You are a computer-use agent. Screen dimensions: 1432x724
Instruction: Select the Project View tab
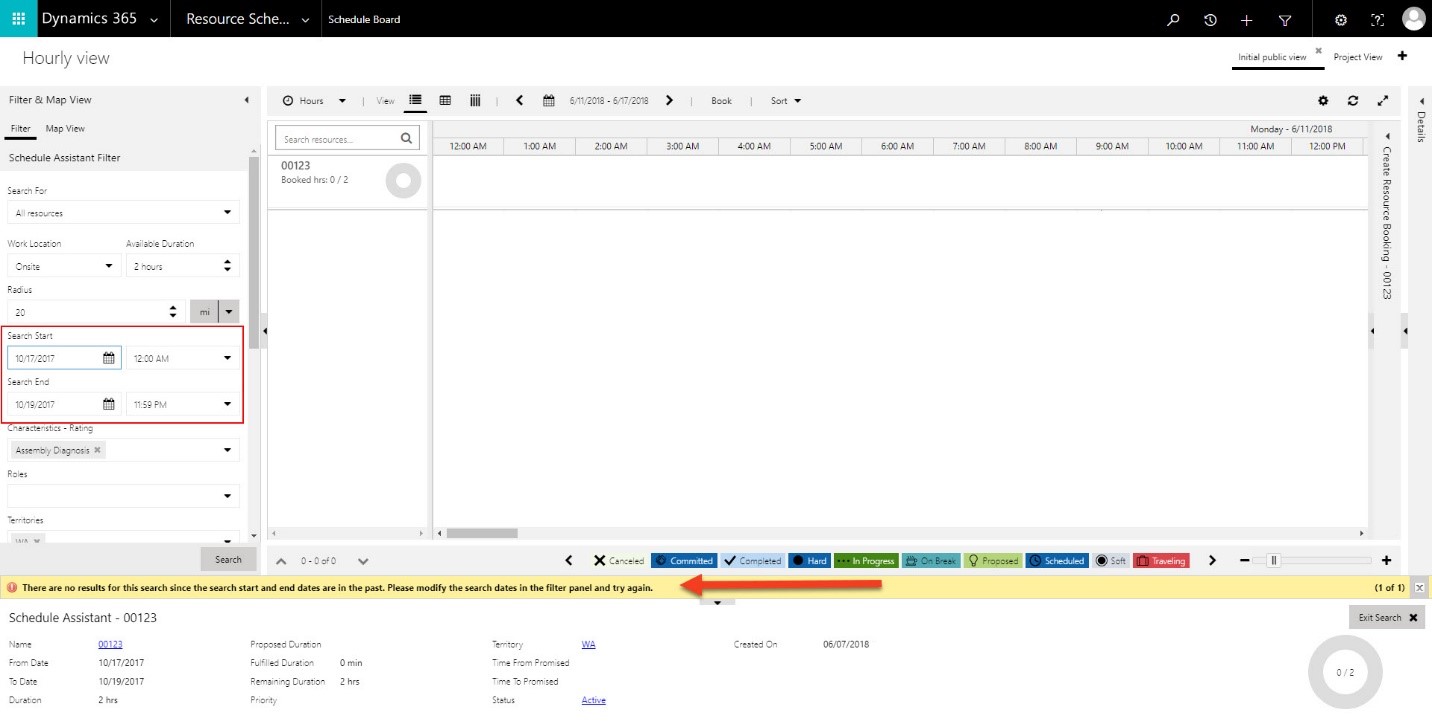pos(1357,57)
